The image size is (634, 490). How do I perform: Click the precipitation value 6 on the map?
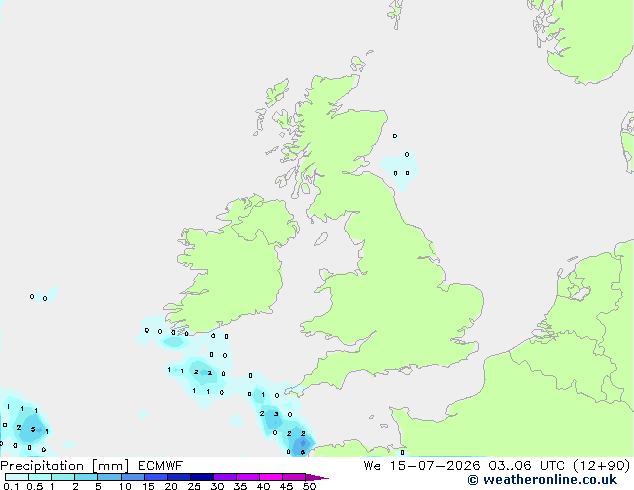(303, 452)
